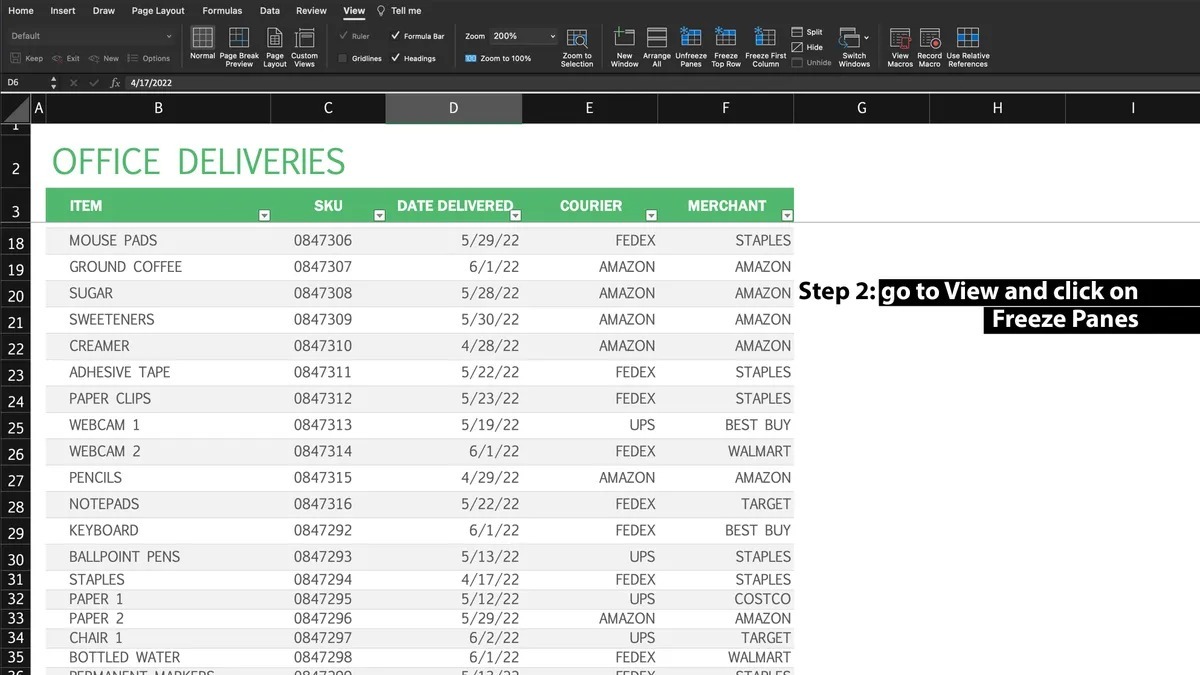Select column E header
The width and height of the screenshot is (1200, 675).
(x=589, y=108)
